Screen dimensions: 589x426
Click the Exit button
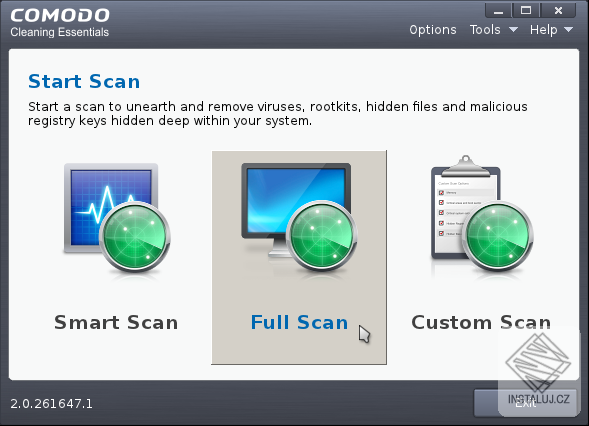coord(525,403)
